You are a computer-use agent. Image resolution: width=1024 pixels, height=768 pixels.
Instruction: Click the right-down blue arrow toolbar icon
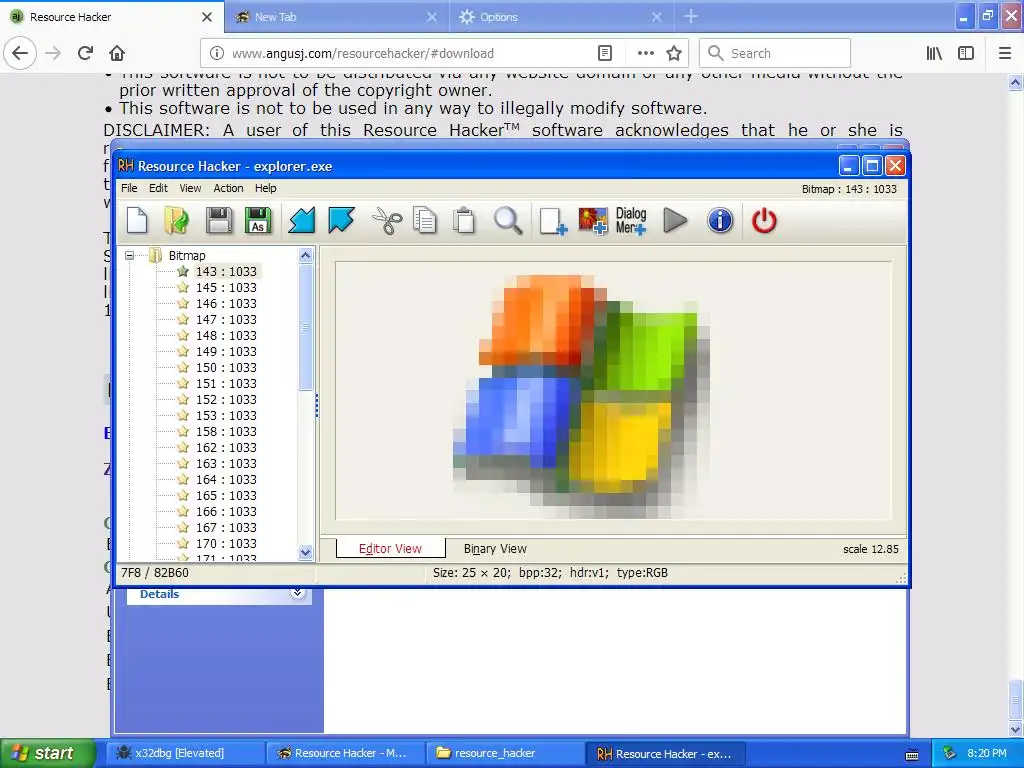(x=341, y=221)
